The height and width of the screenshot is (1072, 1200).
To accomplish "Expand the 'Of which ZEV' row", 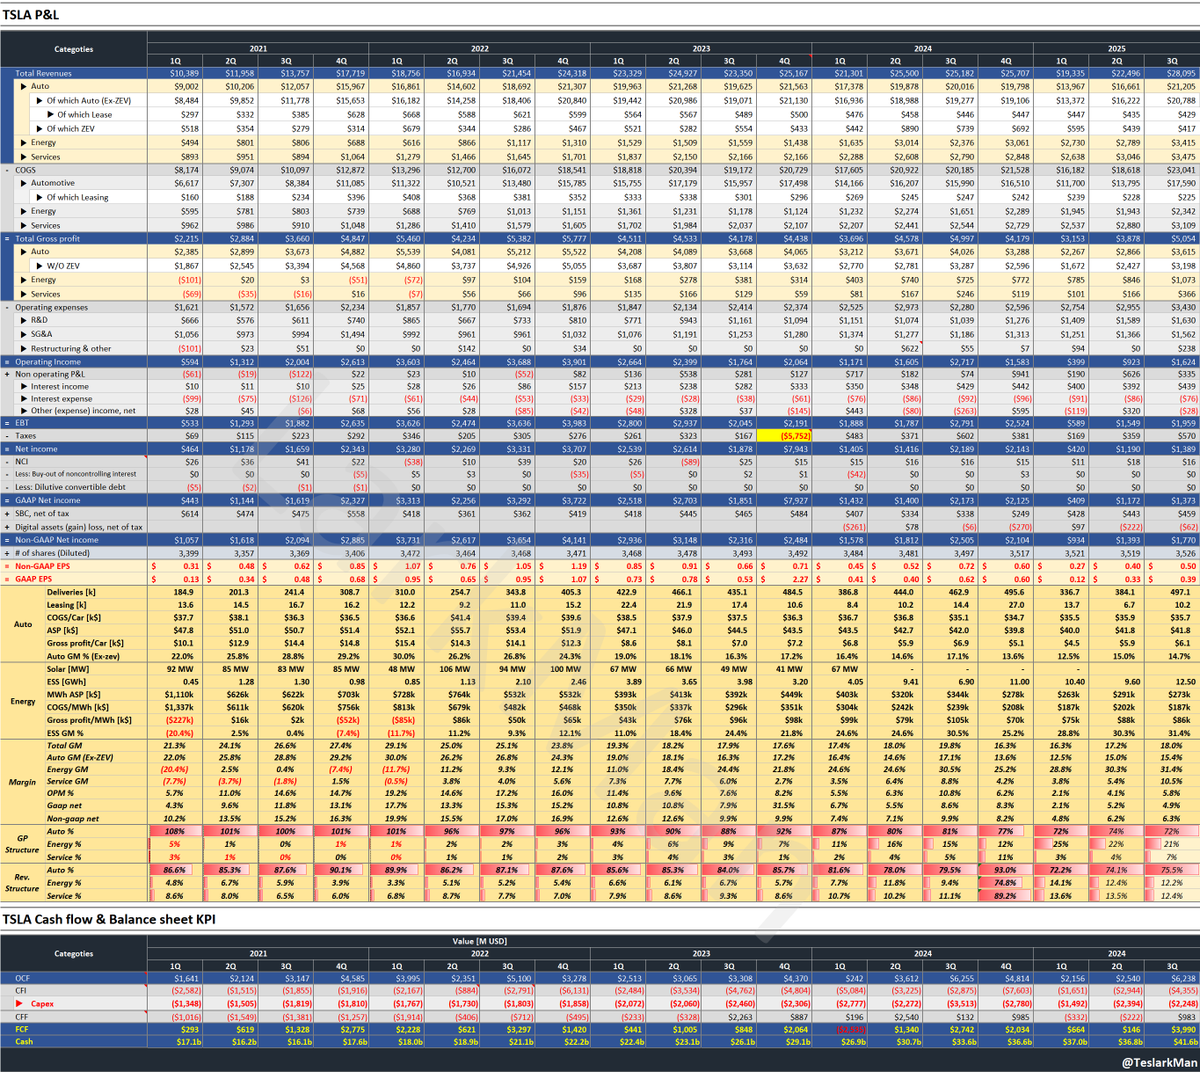I will point(41,129).
